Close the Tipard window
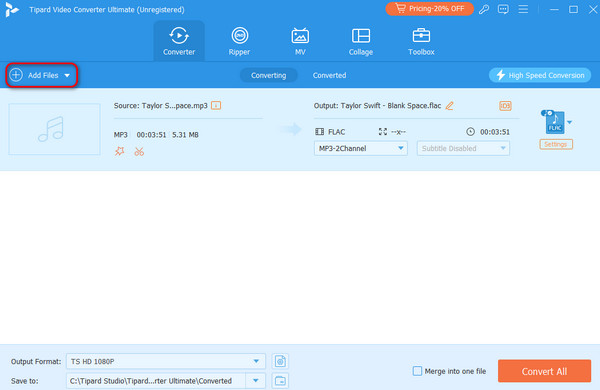Viewport: 600px width, 390px height. click(593, 10)
